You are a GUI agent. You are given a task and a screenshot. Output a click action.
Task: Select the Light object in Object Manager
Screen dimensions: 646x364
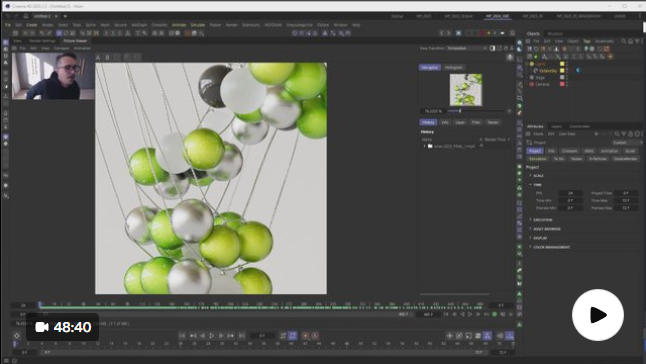(540, 64)
